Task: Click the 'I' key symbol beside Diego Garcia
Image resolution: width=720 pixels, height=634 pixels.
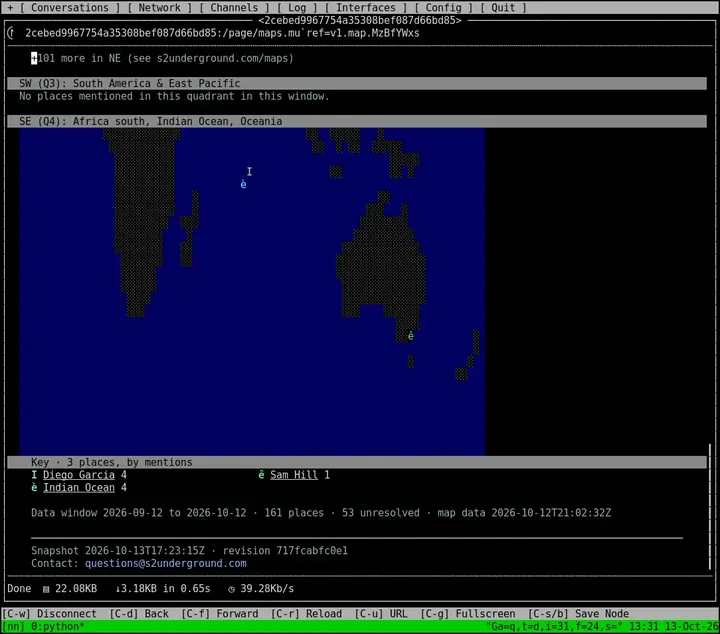Action: [34, 475]
